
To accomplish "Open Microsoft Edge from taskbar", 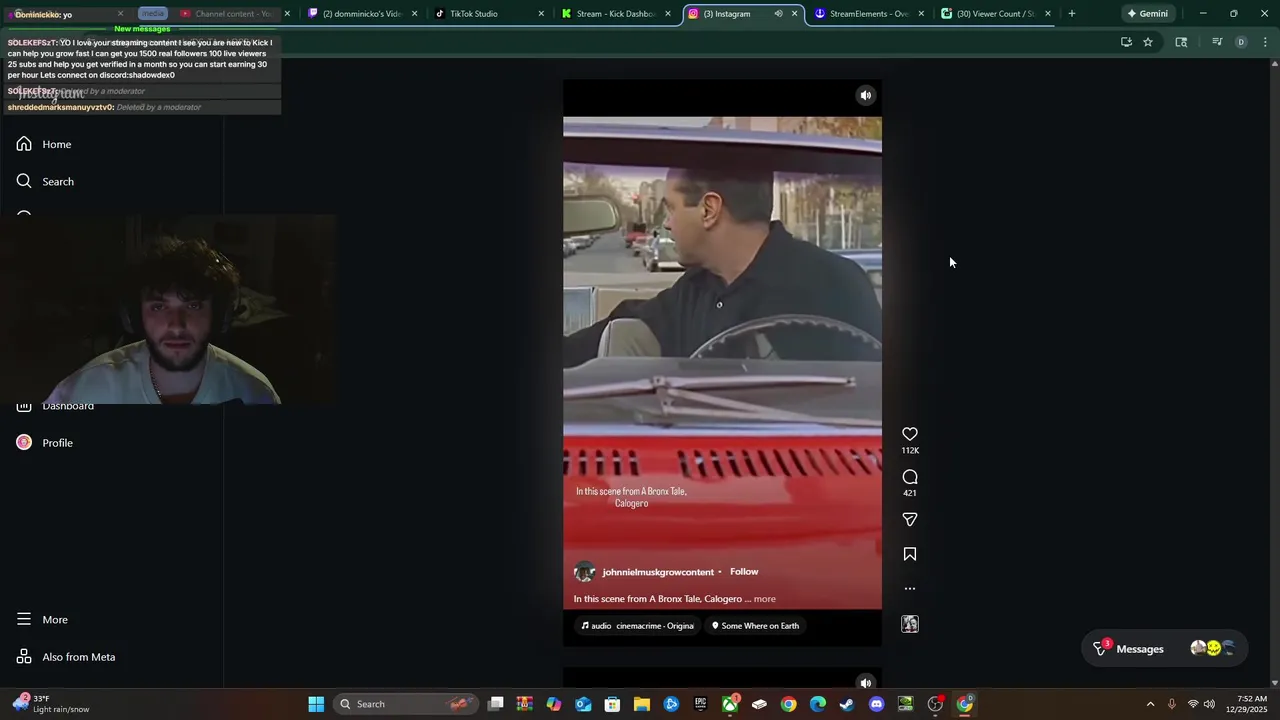I will point(818,704).
